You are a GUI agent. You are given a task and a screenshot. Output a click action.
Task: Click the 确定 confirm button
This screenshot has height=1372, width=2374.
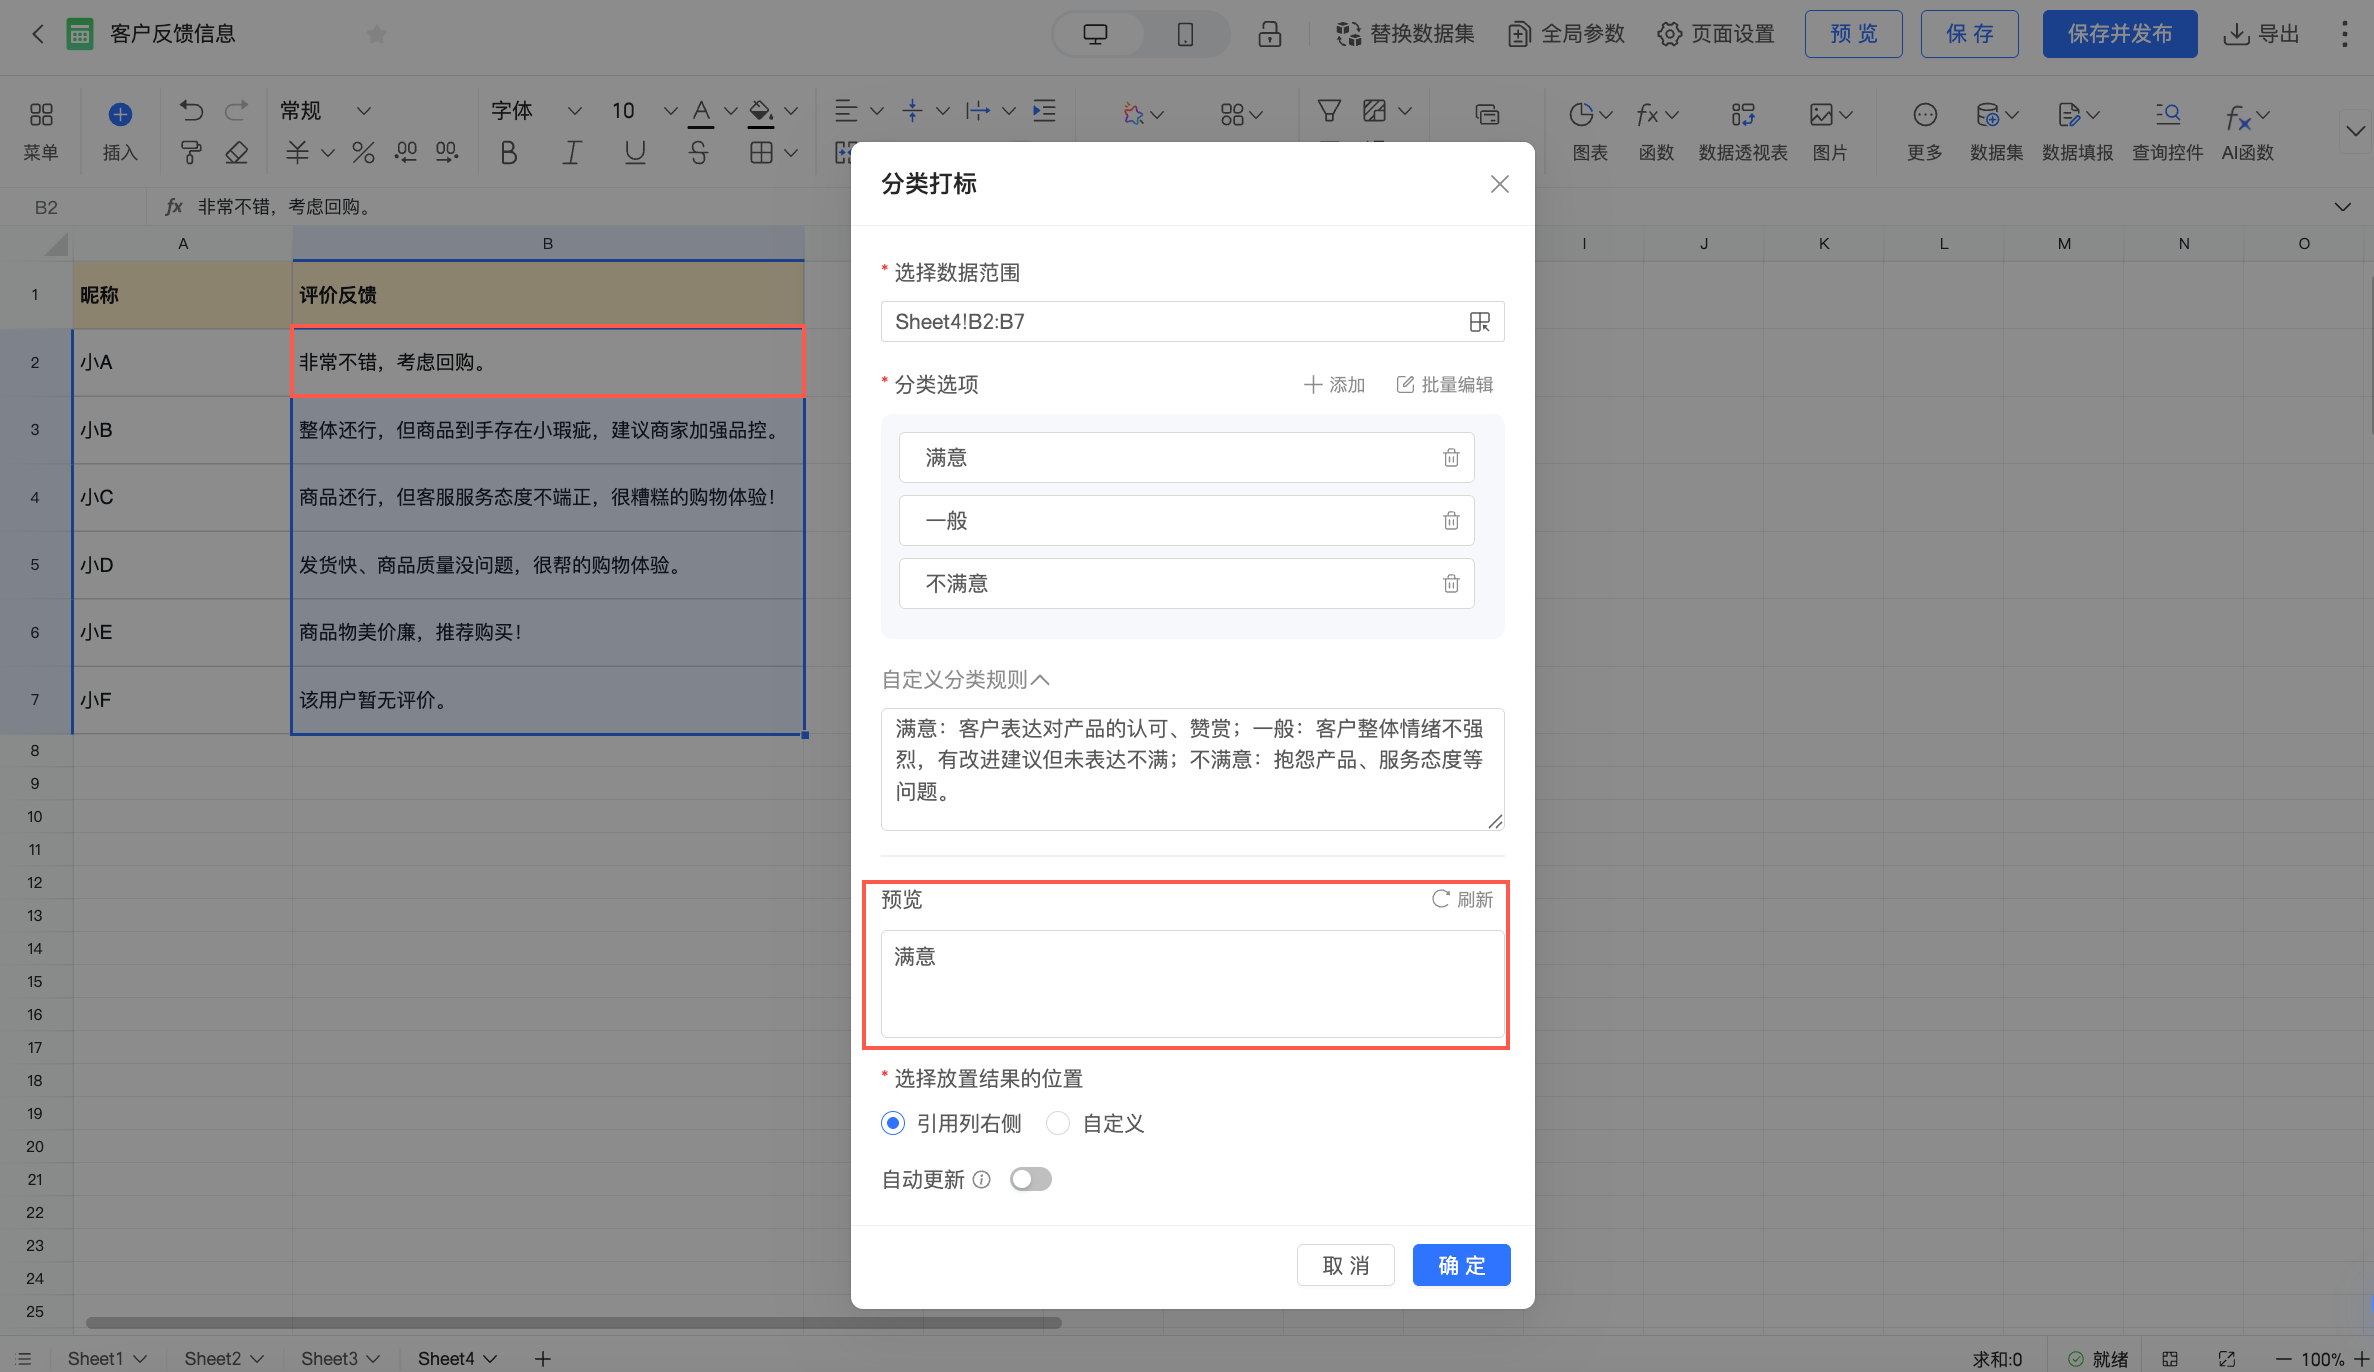click(1461, 1266)
